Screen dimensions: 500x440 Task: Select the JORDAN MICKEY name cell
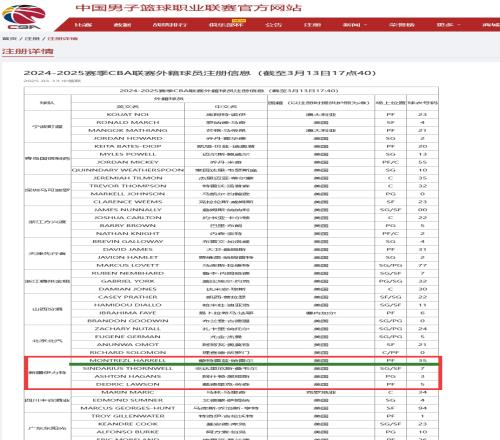coord(128,162)
